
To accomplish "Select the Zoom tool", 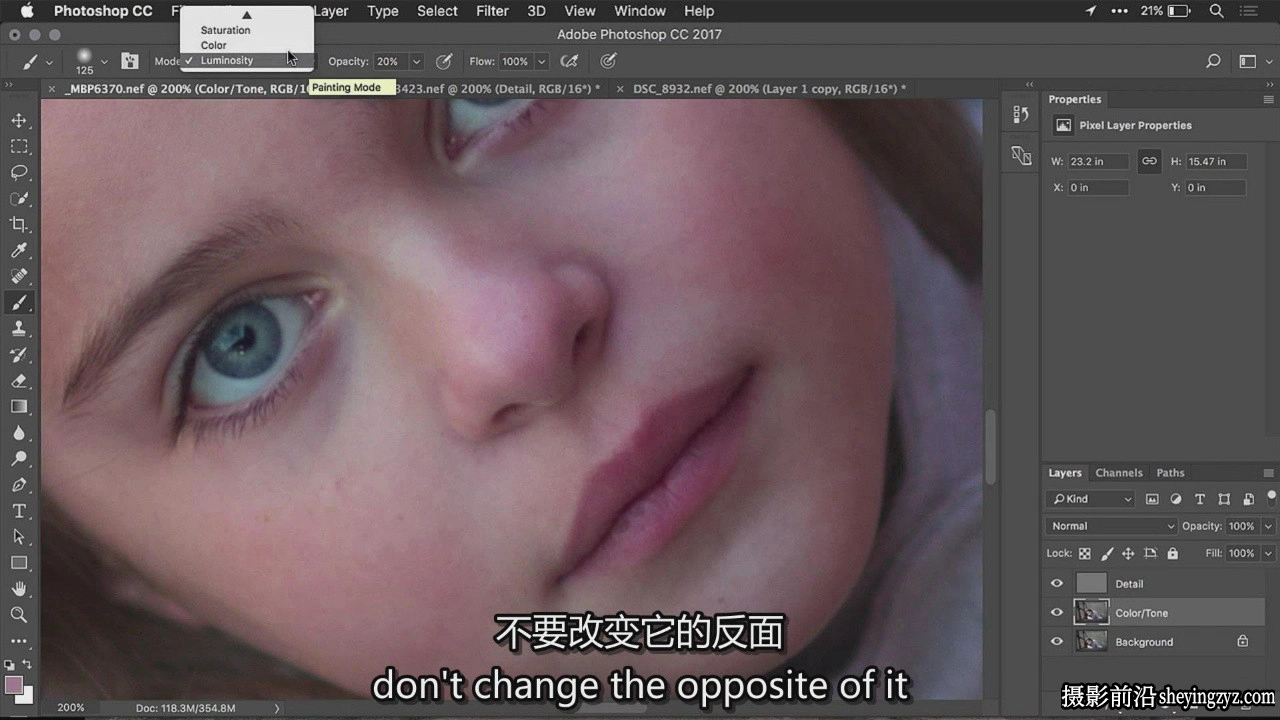I will 19,615.
